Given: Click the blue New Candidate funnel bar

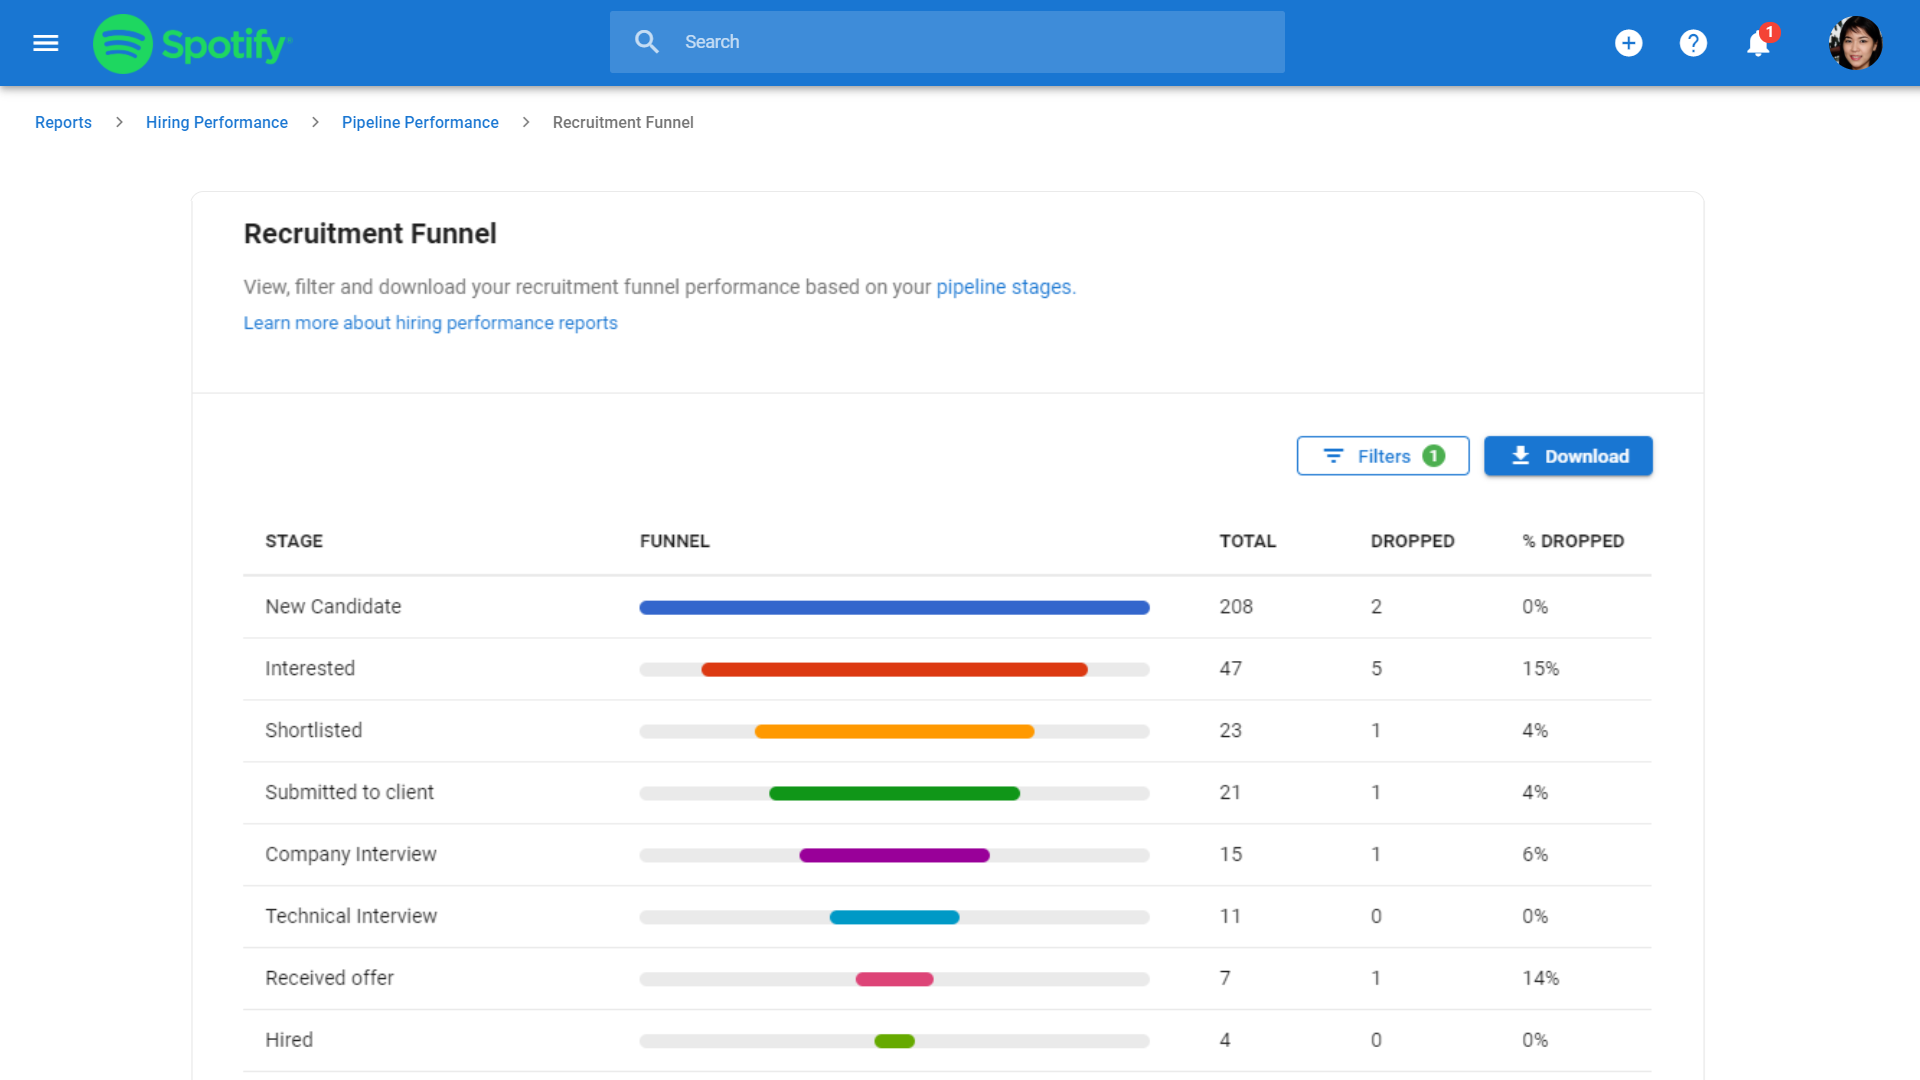Looking at the screenshot, I should pos(894,607).
